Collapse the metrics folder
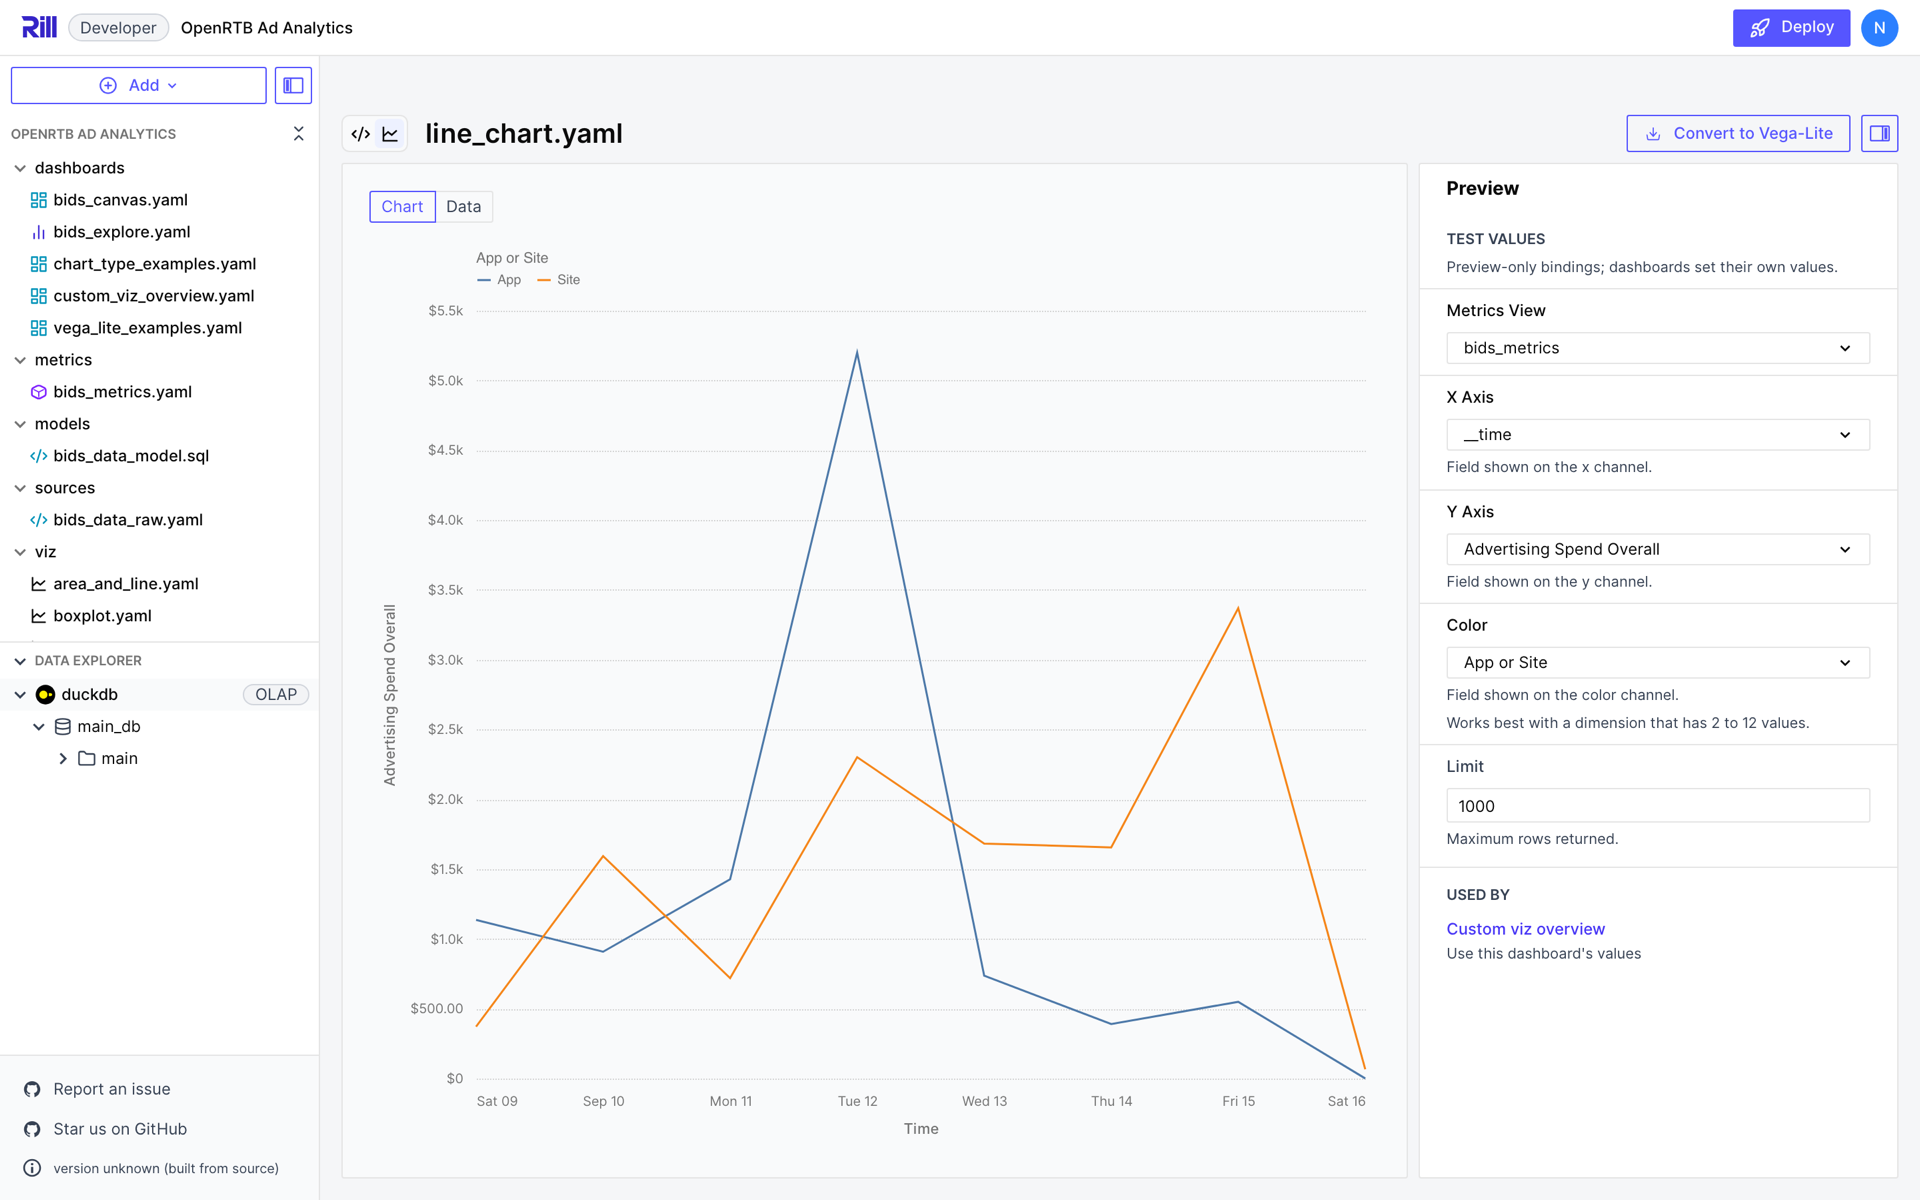The width and height of the screenshot is (1920, 1200). (20, 360)
